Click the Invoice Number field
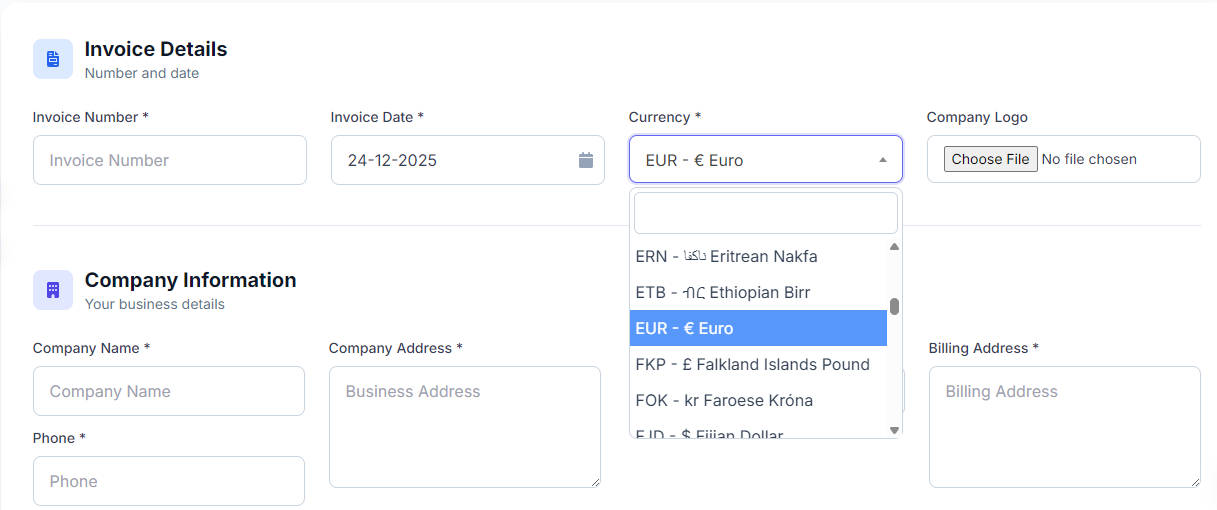Viewport: 1217px width, 510px height. coord(169,160)
